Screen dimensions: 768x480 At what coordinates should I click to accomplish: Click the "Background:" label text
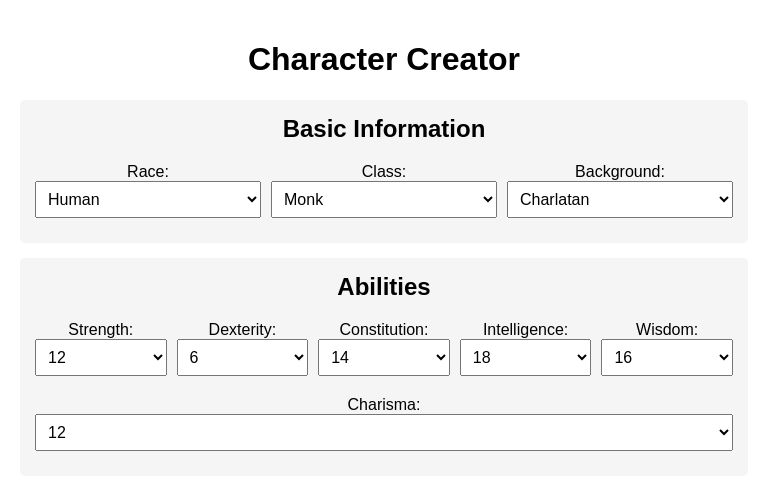620,171
